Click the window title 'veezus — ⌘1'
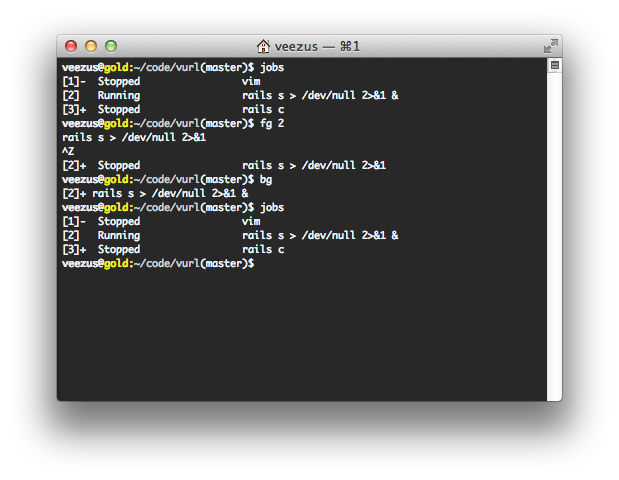The width and height of the screenshot is (619, 480). (x=317, y=47)
